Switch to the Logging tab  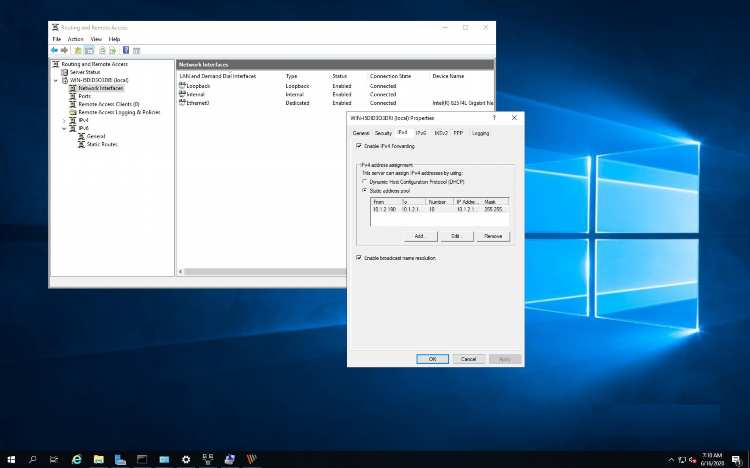coord(480,133)
